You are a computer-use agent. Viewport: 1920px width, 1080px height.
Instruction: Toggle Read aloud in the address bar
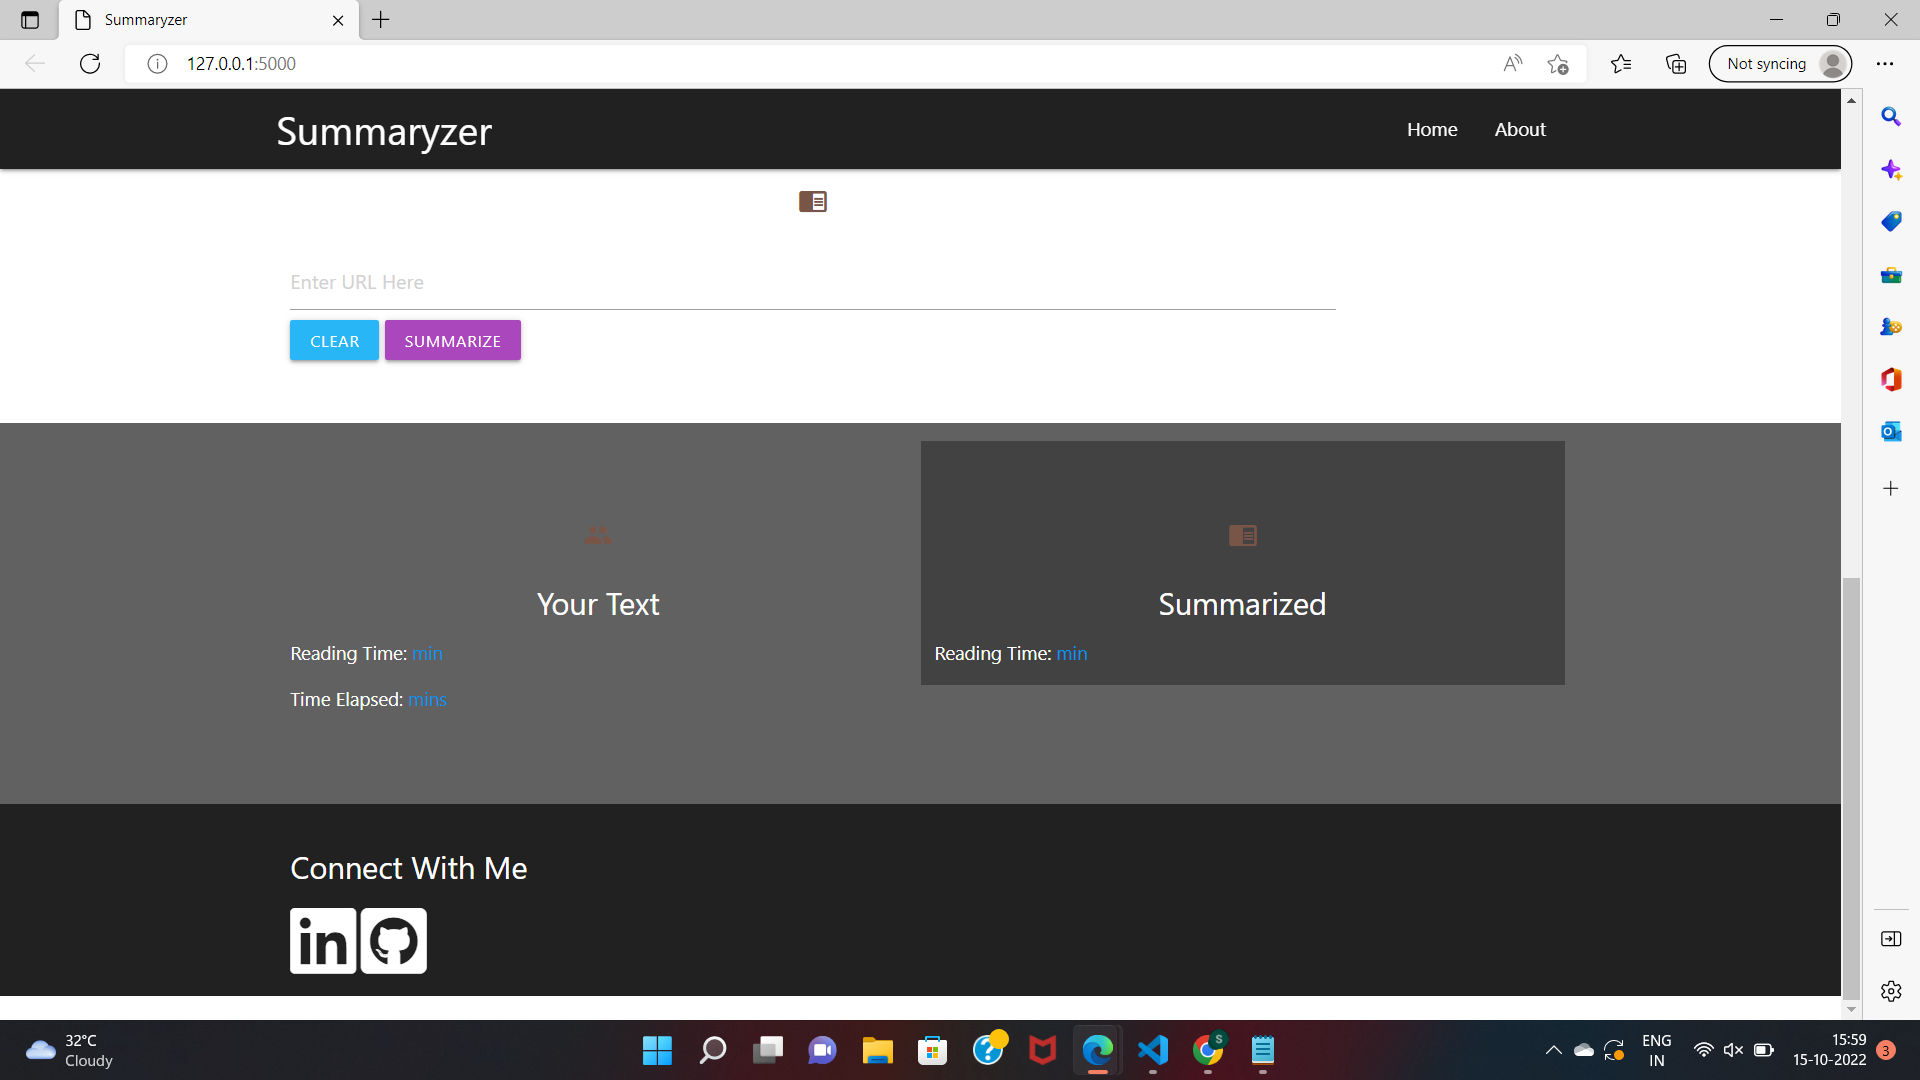coord(1512,63)
